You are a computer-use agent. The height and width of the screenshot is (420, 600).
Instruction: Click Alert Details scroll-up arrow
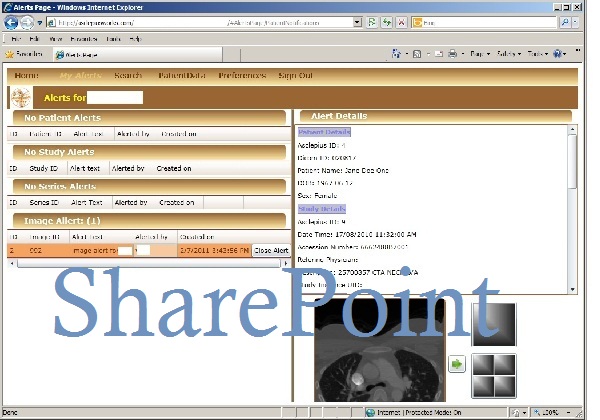point(572,130)
